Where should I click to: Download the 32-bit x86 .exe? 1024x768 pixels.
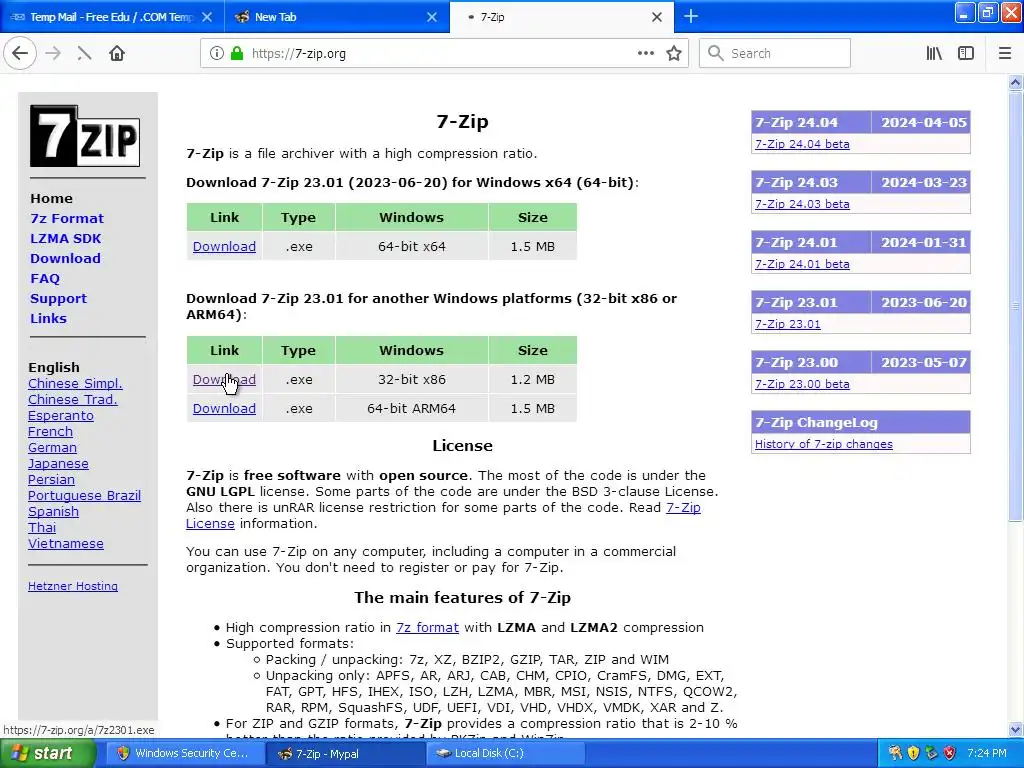pos(224,379)
